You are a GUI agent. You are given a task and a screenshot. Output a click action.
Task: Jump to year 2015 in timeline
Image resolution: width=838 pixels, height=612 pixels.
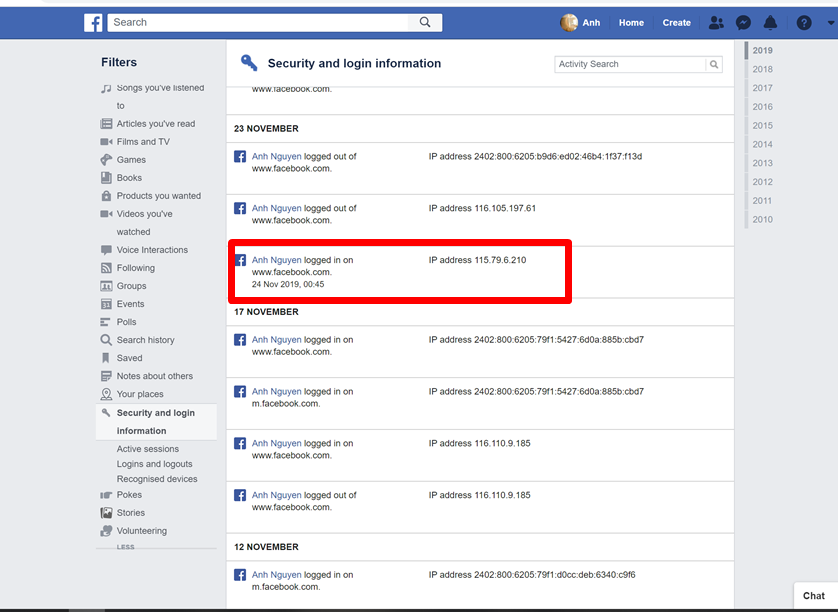[x=762, y=125]
